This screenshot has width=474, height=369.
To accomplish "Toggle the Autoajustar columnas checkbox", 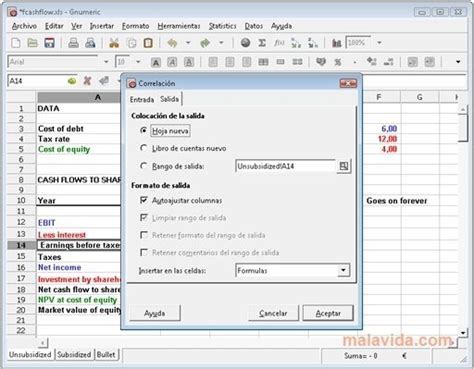I will (144, 200).
